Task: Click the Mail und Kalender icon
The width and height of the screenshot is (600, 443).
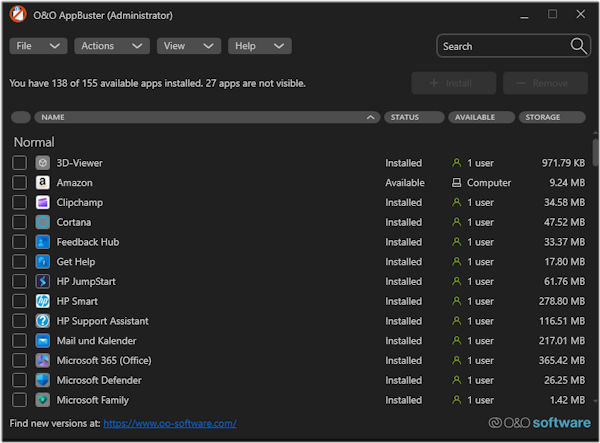Action: (x=42, y=341)
